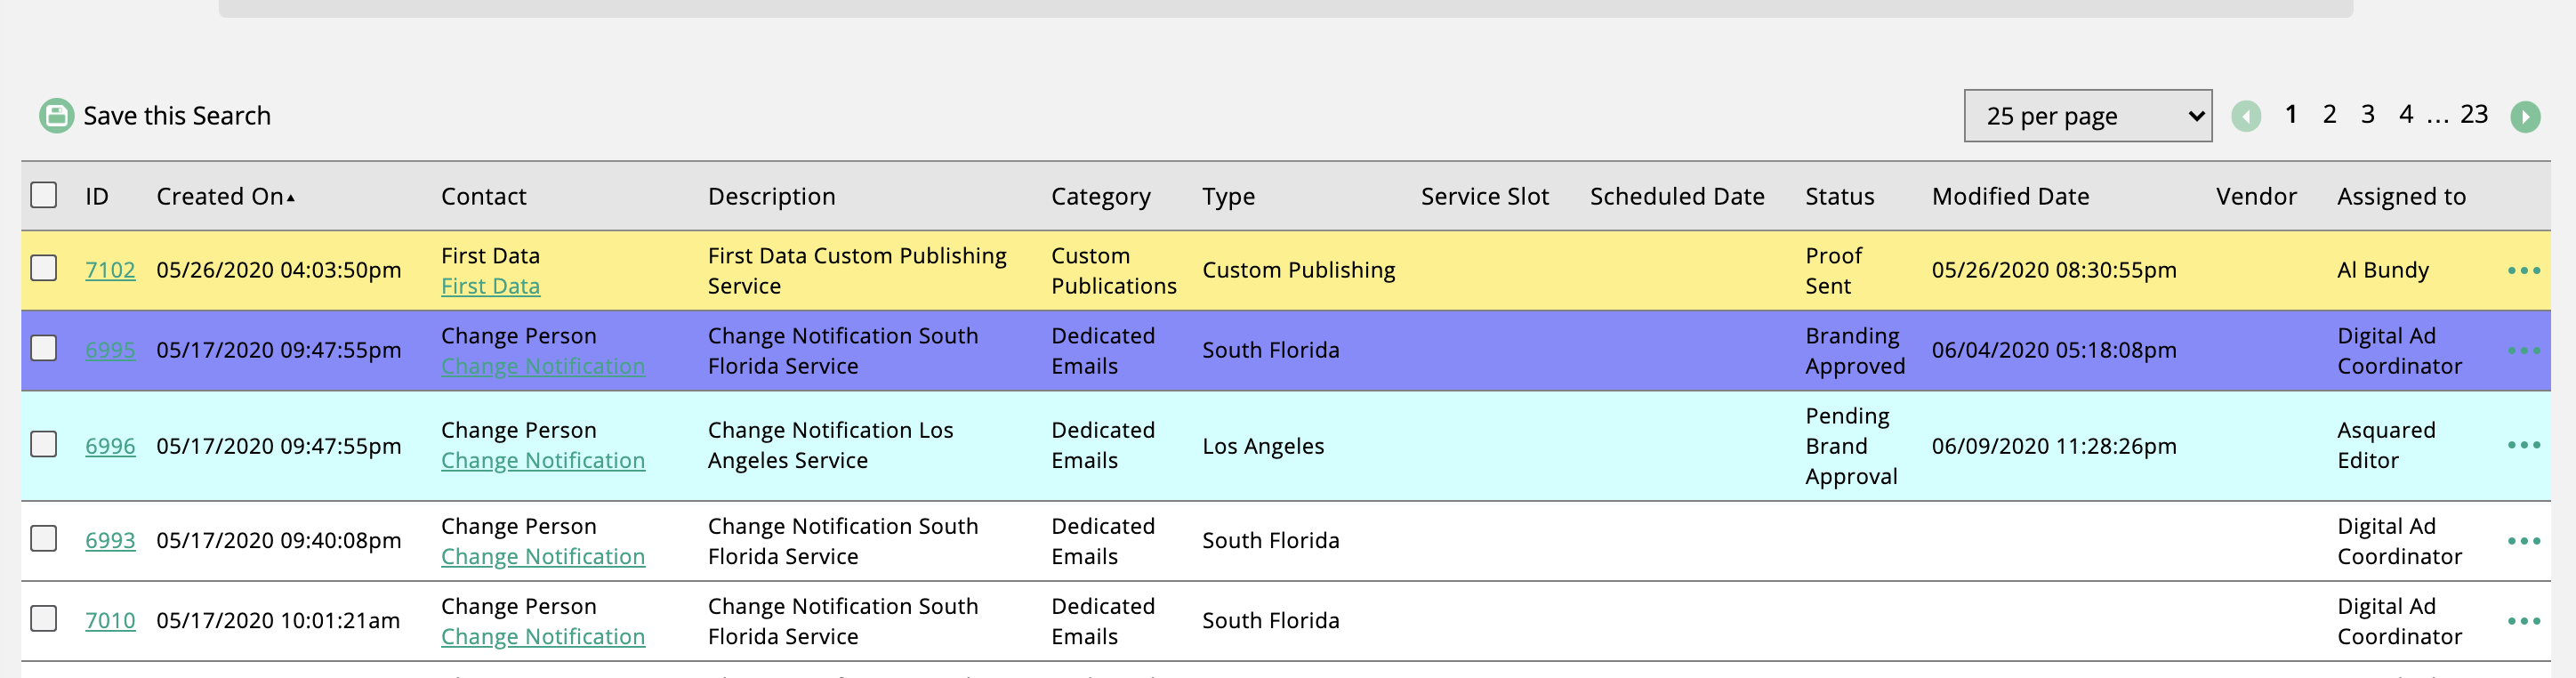The height and width of the screenshot is (678, 2576).
Task: Click description Change Notification Los Angeles Service
Action: [830, 445]
